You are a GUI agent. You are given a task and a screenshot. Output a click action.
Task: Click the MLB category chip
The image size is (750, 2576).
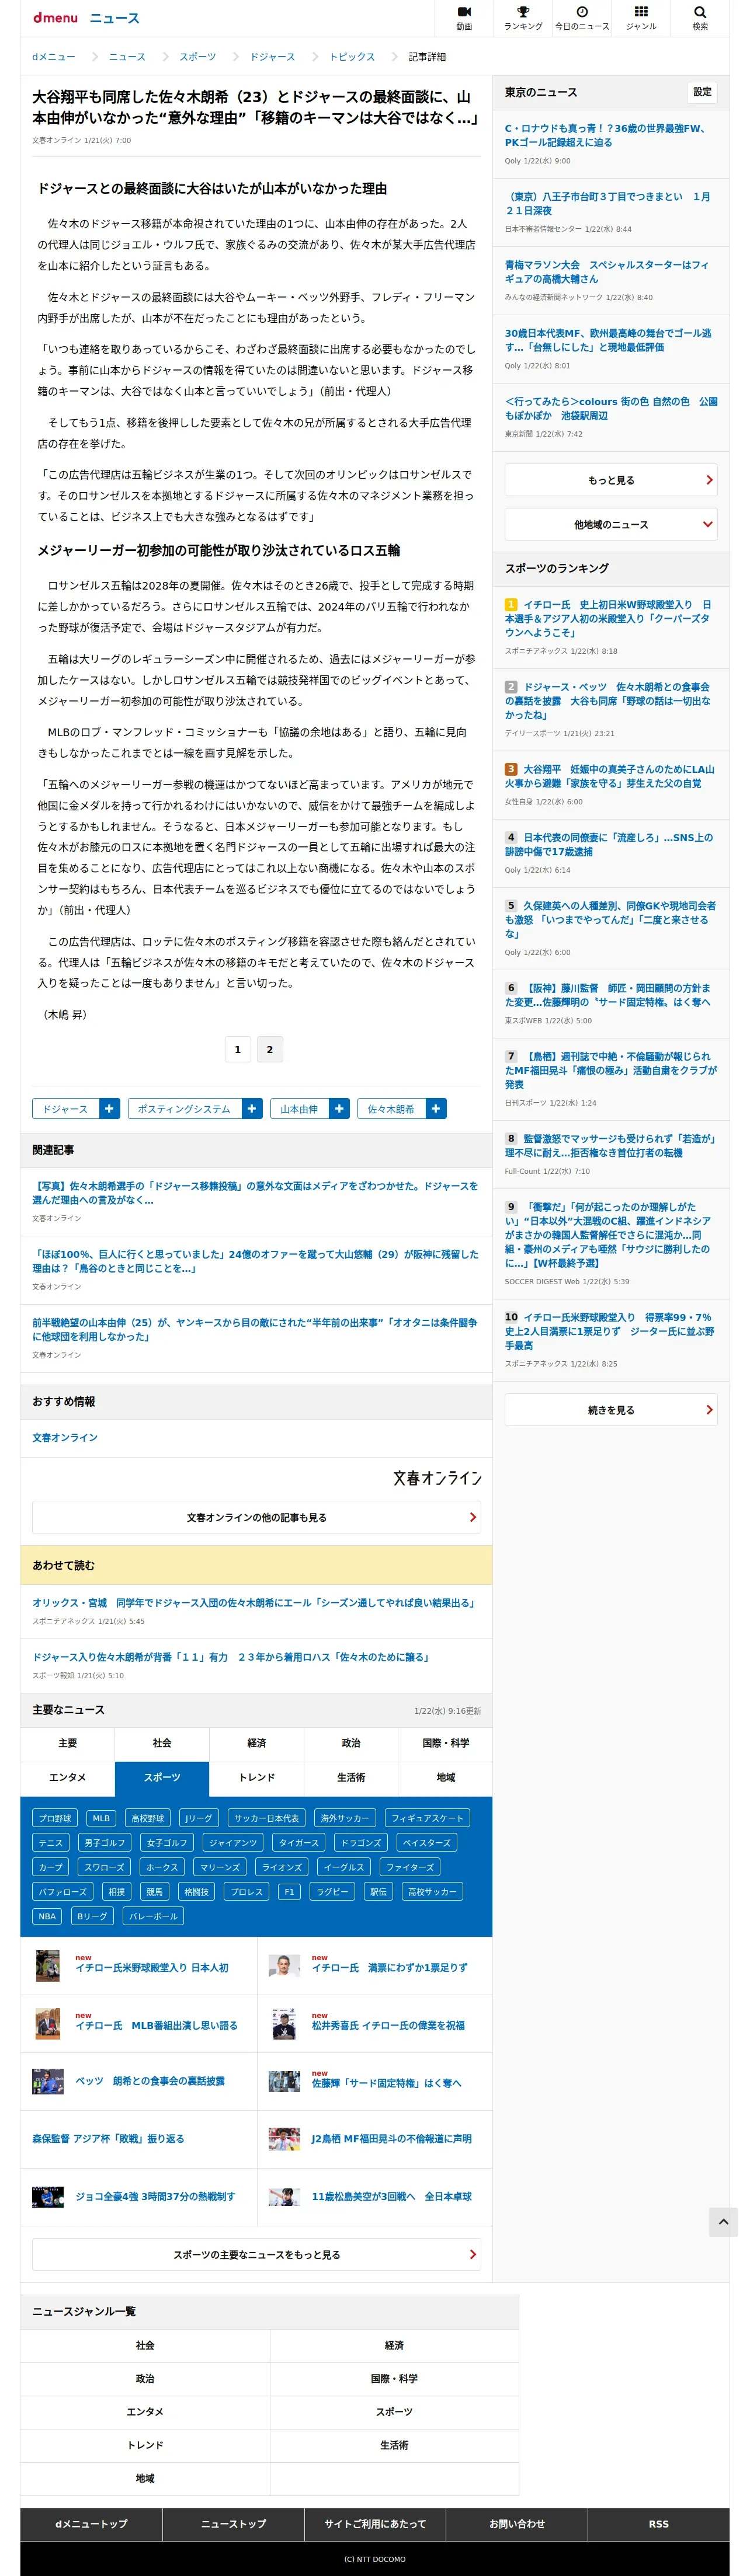click(x=101, y=1818)
